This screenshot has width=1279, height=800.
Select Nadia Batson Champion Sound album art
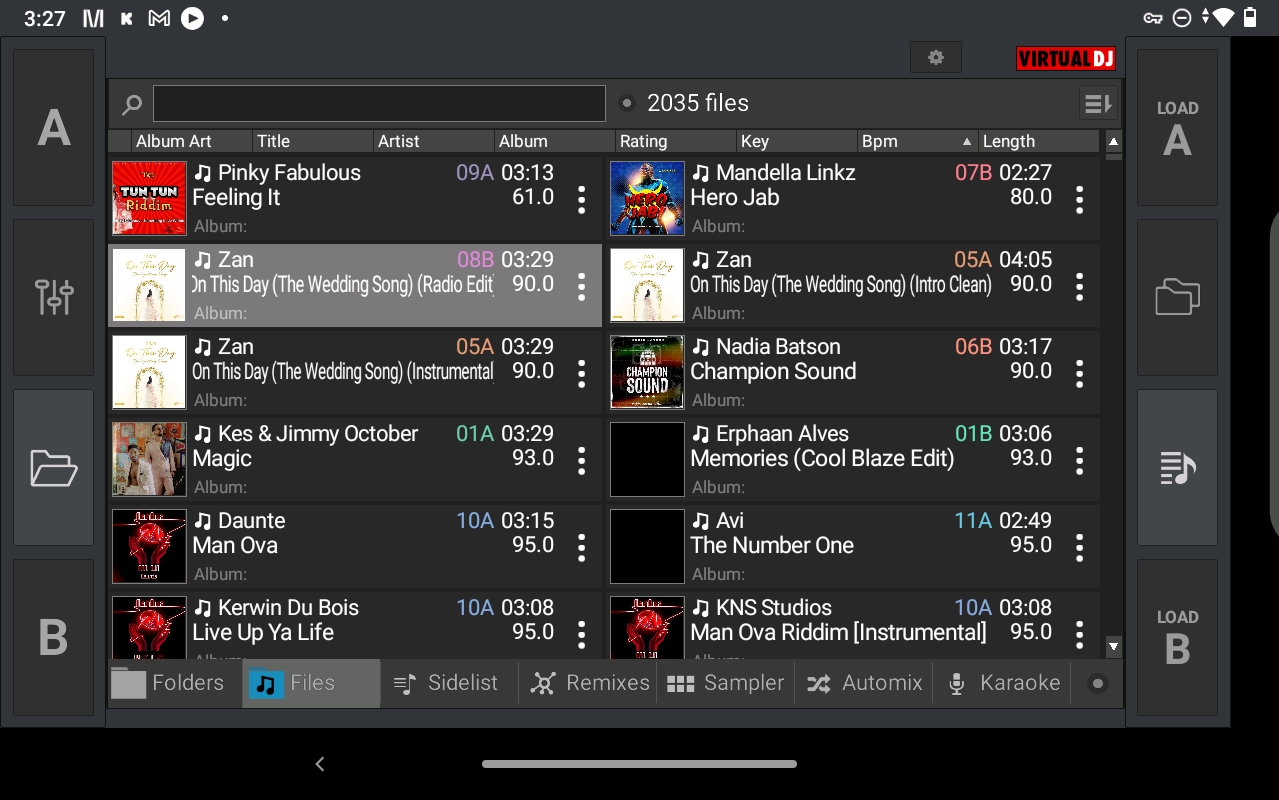click(647, 372)
